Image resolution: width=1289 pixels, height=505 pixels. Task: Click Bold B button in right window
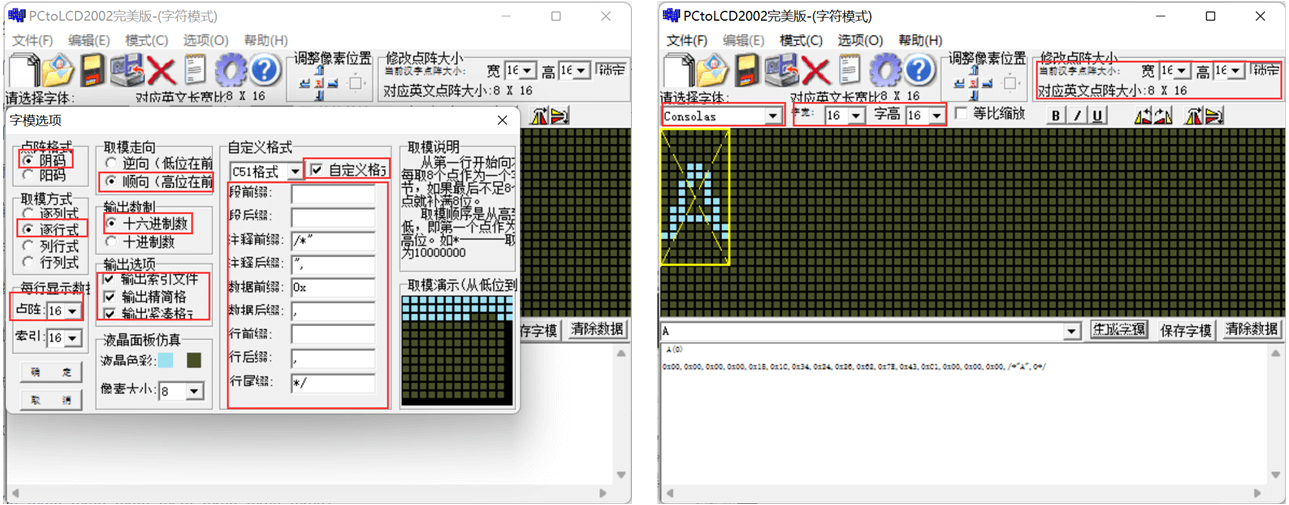pos(1056,115)
